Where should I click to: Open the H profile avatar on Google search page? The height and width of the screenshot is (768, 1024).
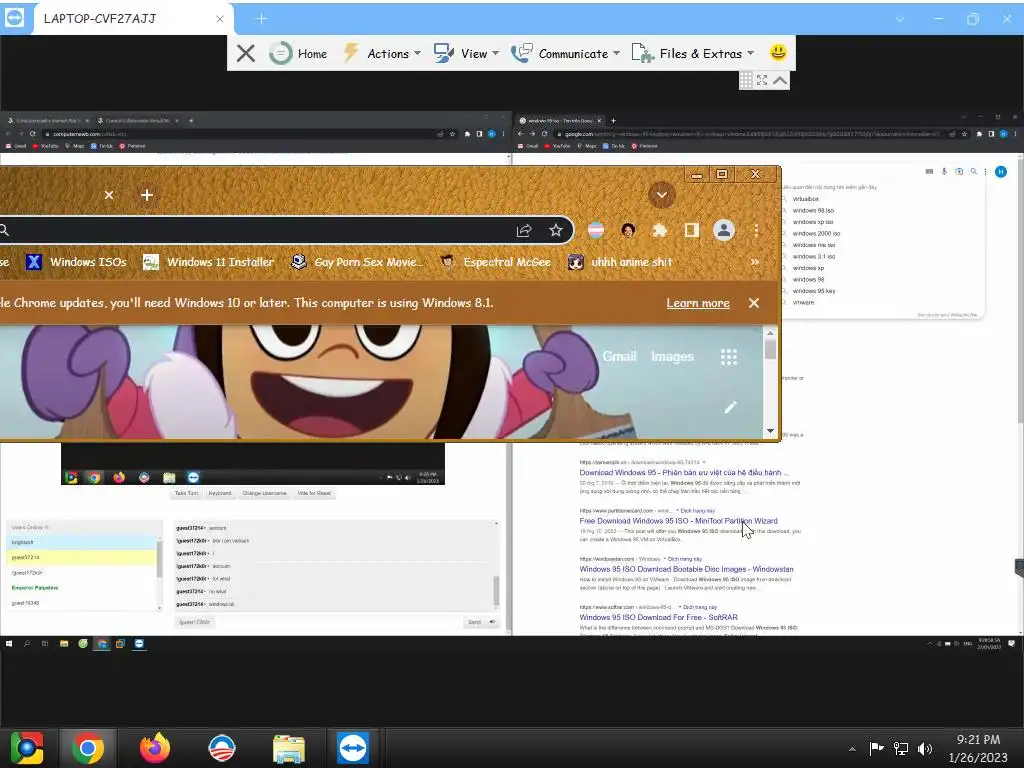(x=1000, y=171)
